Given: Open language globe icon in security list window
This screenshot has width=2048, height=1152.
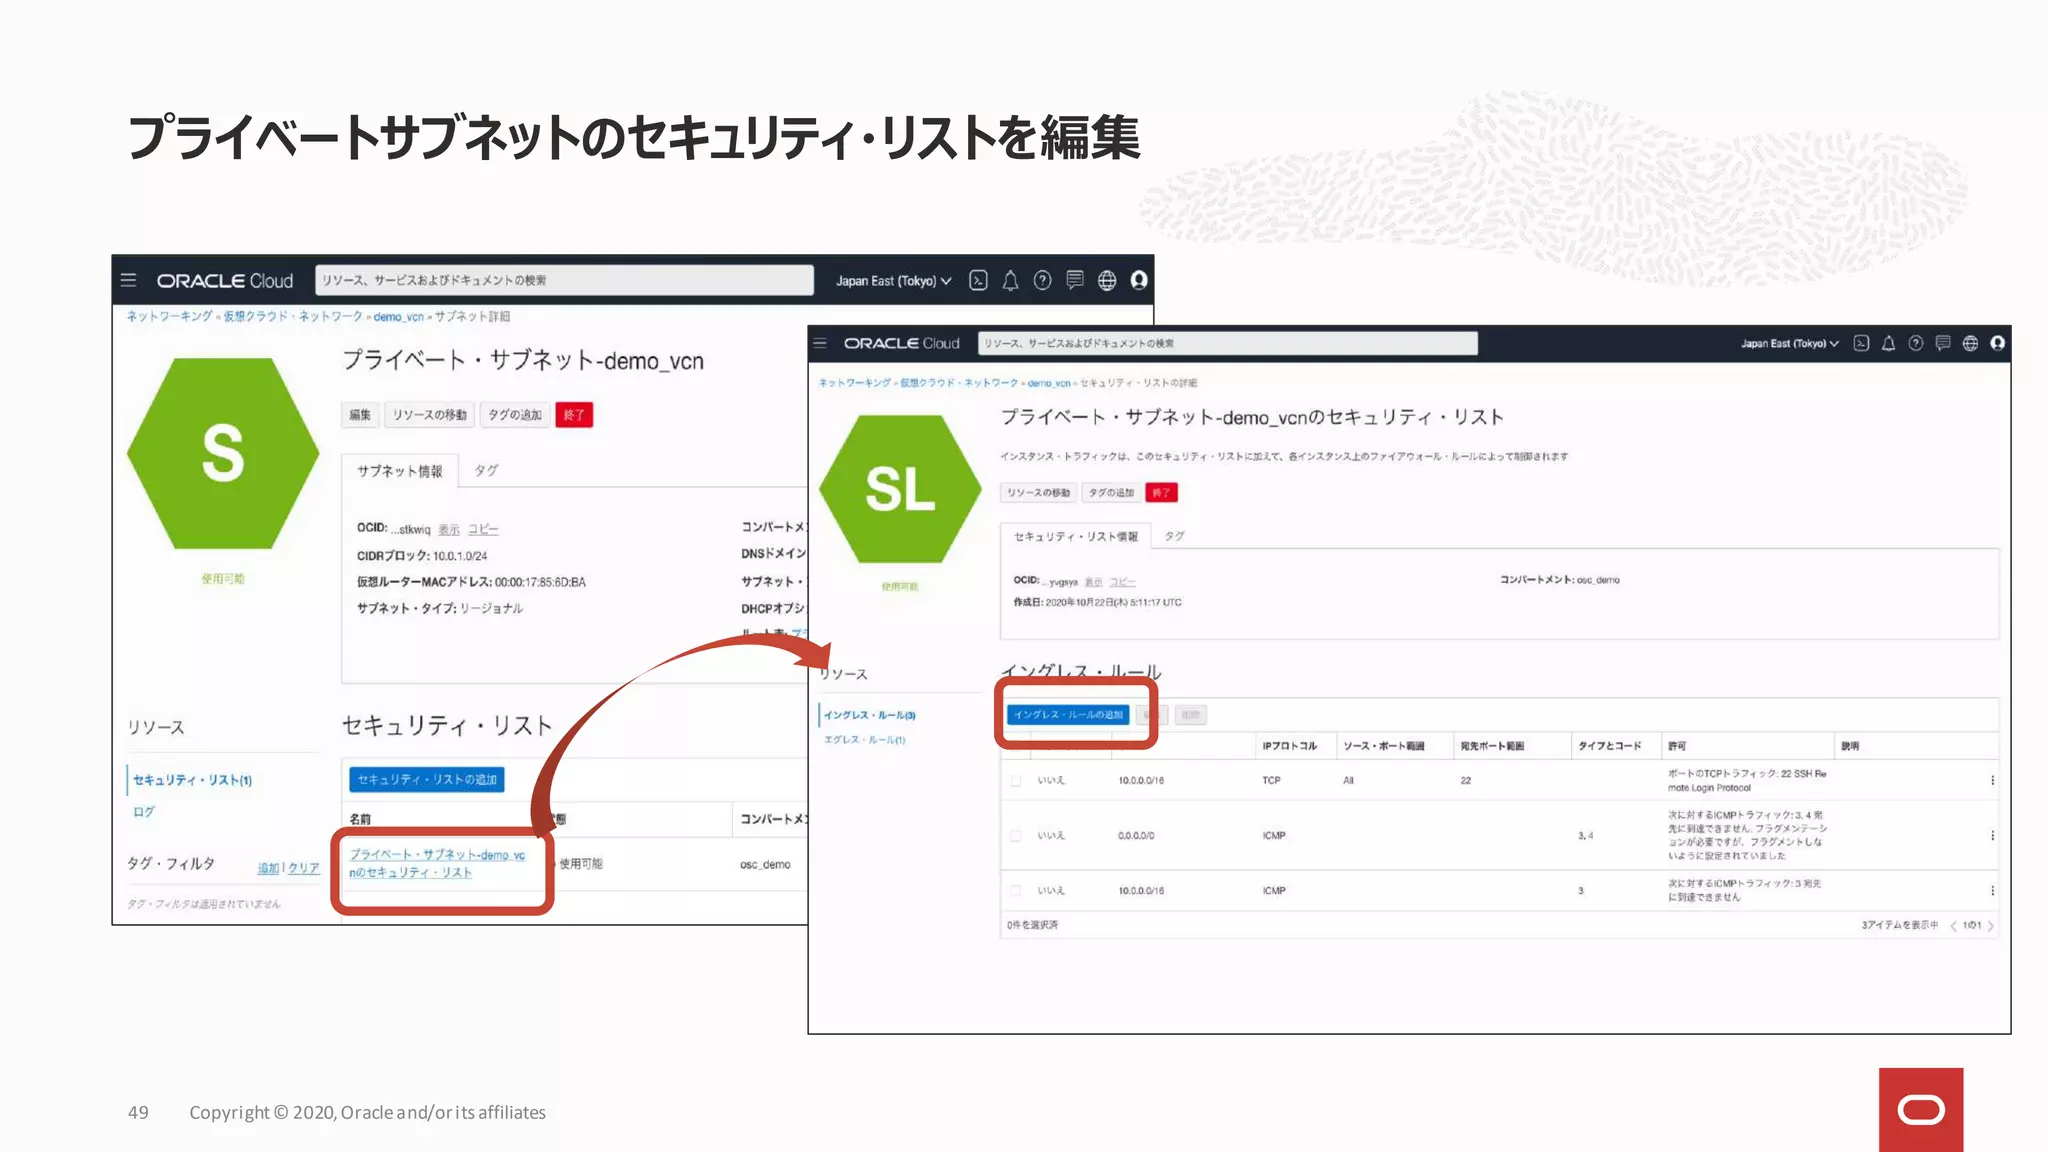Looking at the screenshot, I should tap(1970, 343).
